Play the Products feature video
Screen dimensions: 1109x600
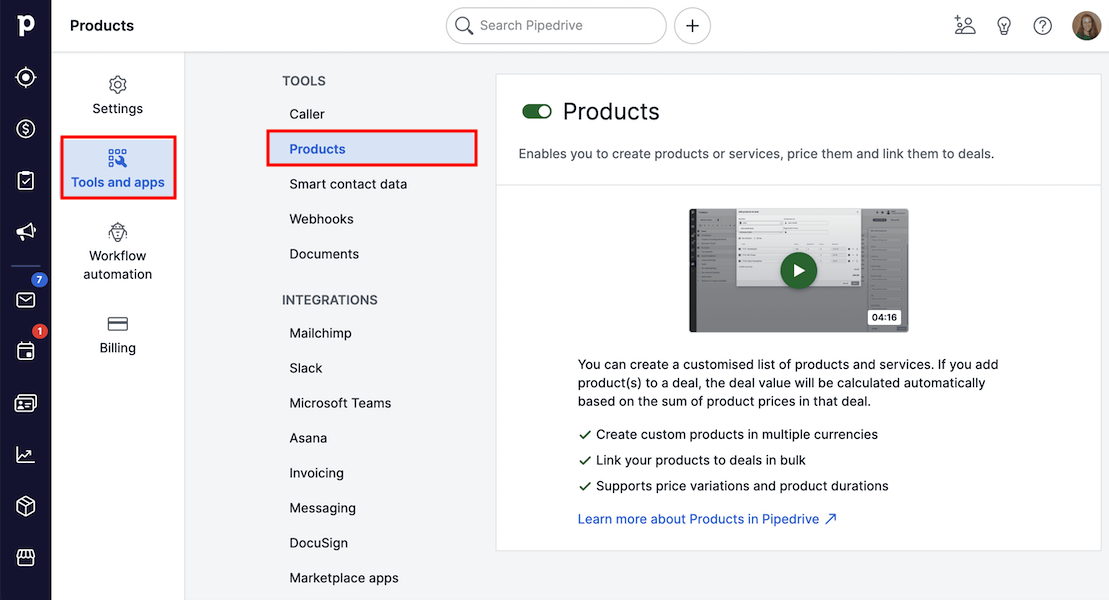pyautogui.click(x=798, y=270)
